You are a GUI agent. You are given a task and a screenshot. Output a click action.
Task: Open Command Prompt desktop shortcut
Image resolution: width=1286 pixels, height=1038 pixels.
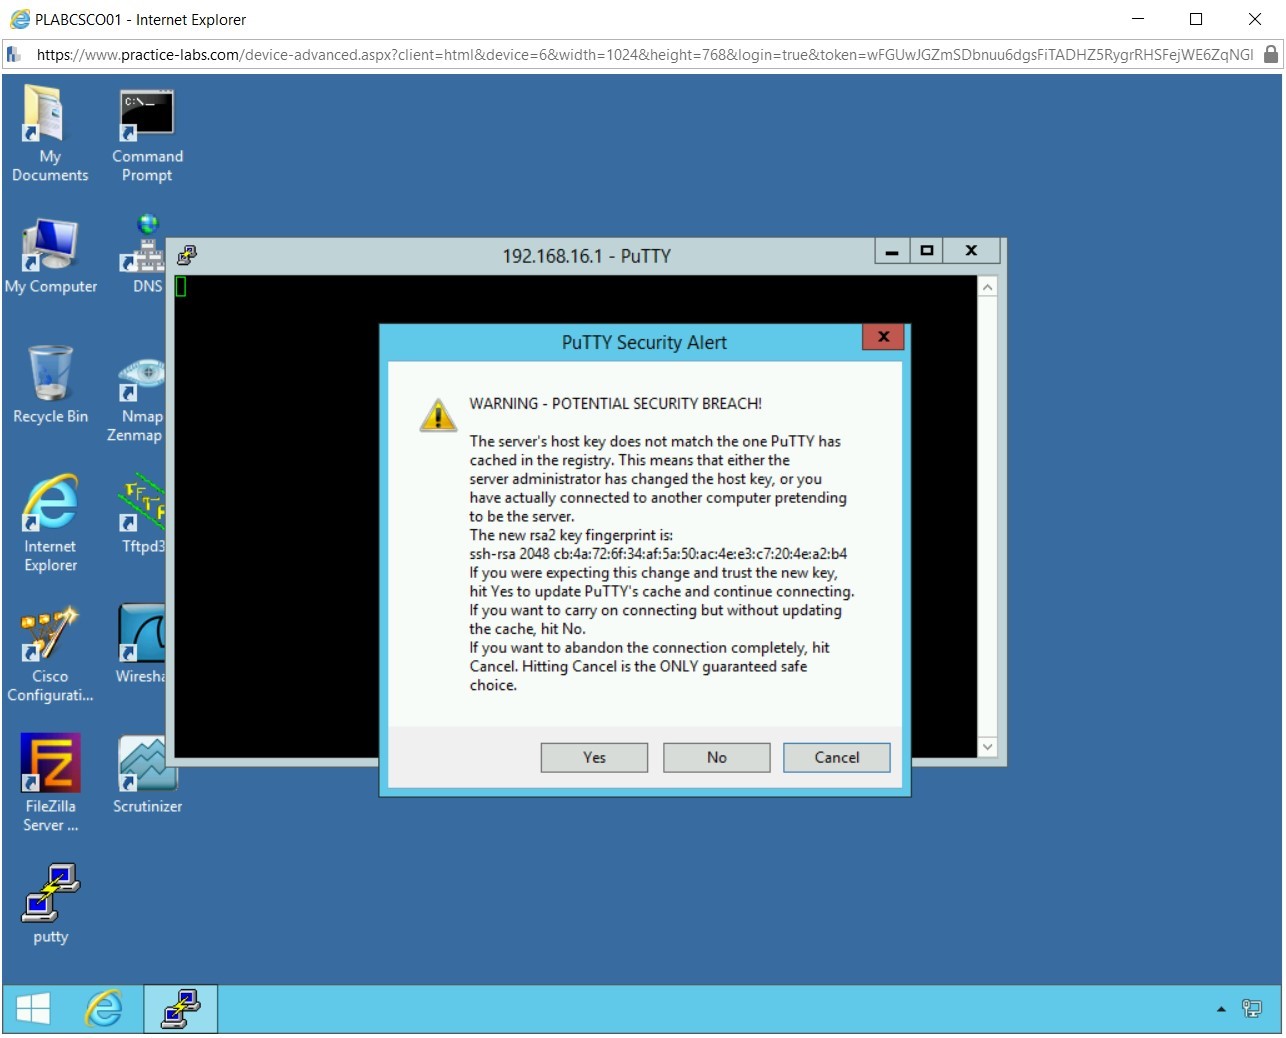pyautogui.click(x=147, y=137)
